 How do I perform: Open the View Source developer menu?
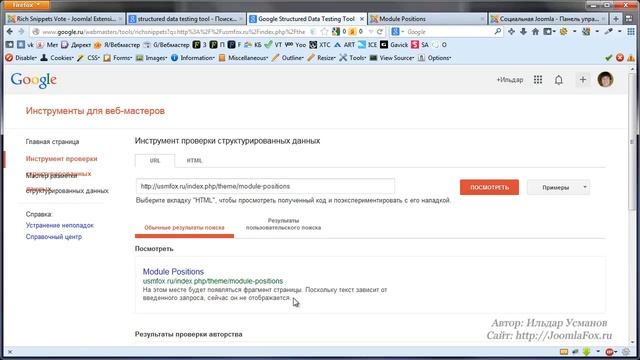pos(391,58)
